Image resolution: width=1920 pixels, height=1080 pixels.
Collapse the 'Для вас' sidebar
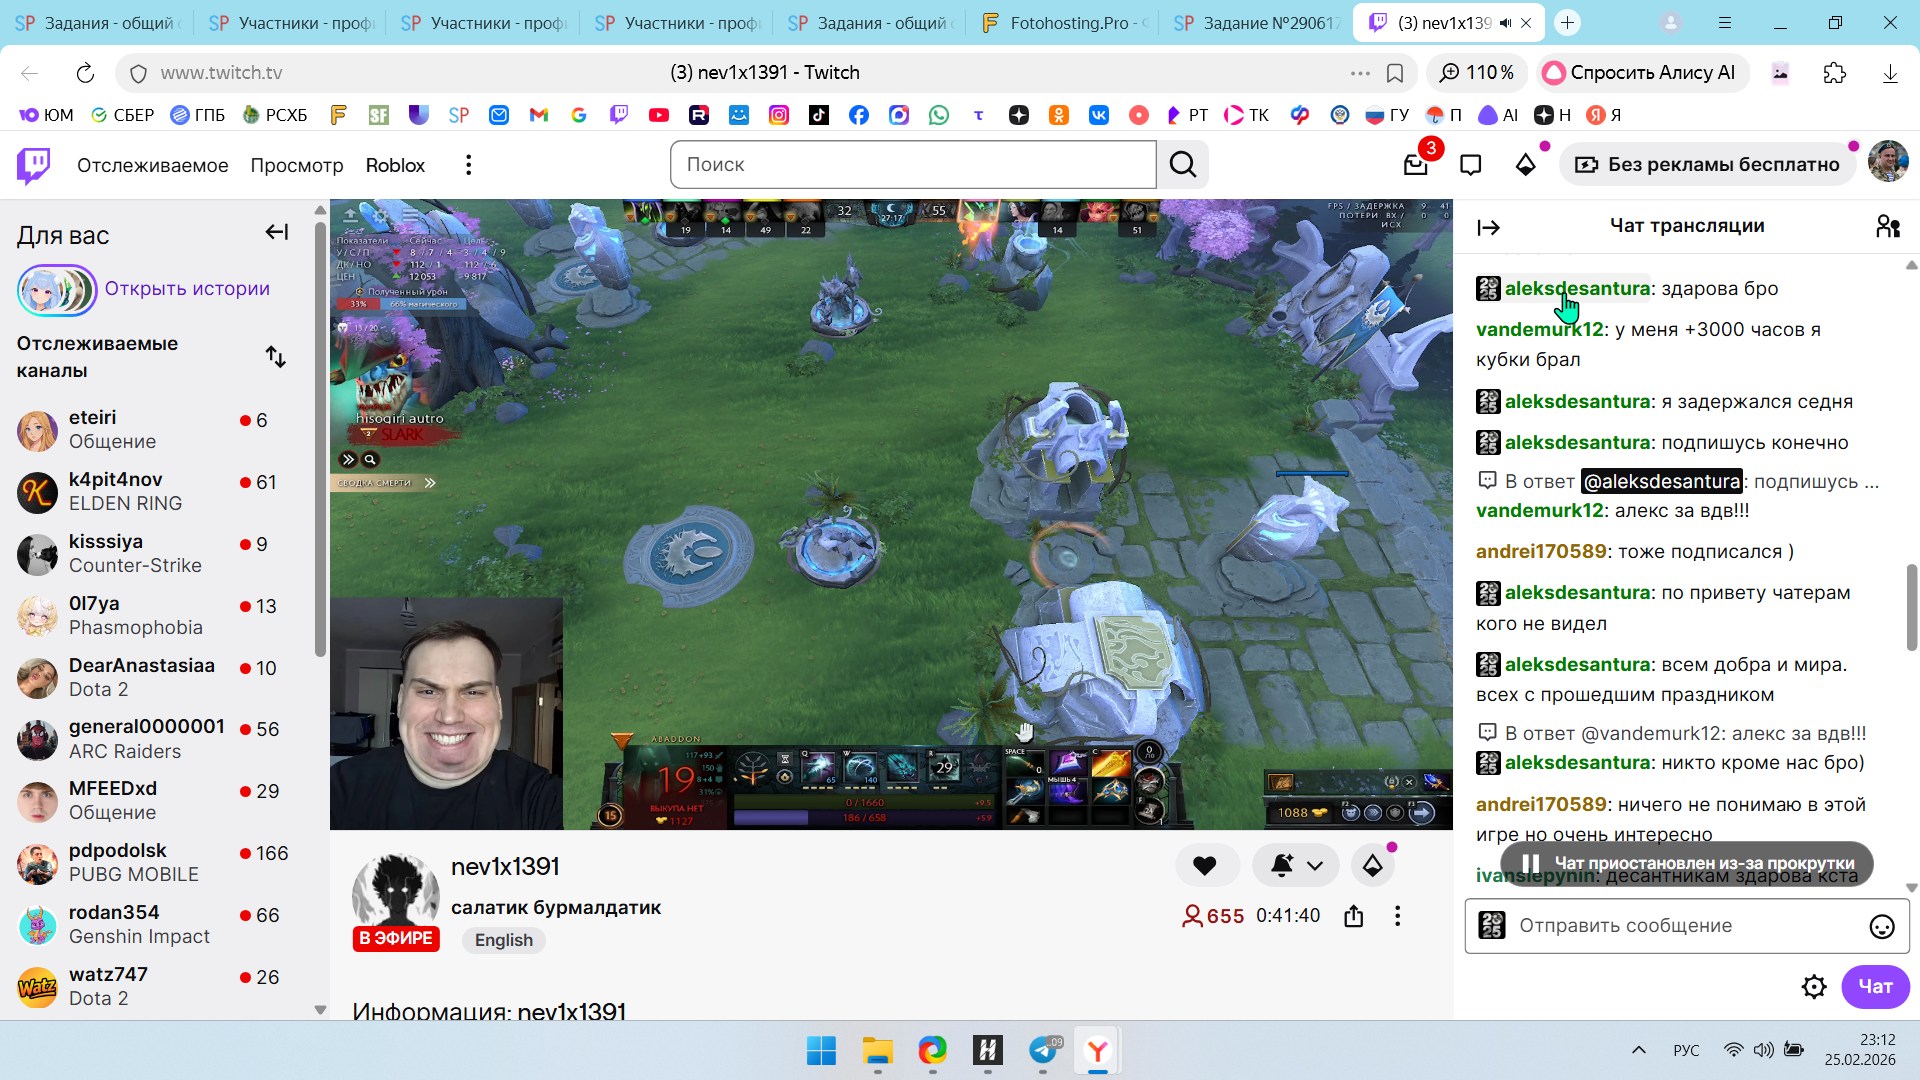[x=276, y=233]
